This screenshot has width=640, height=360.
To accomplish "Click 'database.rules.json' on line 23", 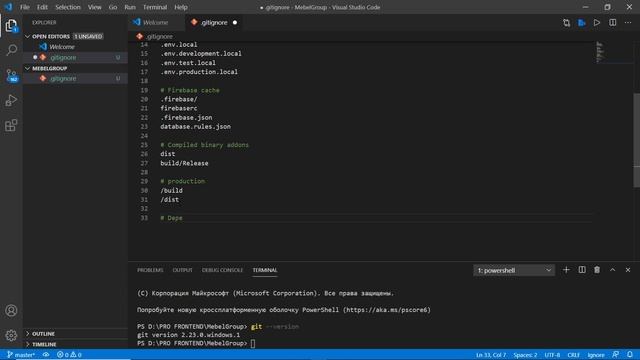I will coord(196,127).
